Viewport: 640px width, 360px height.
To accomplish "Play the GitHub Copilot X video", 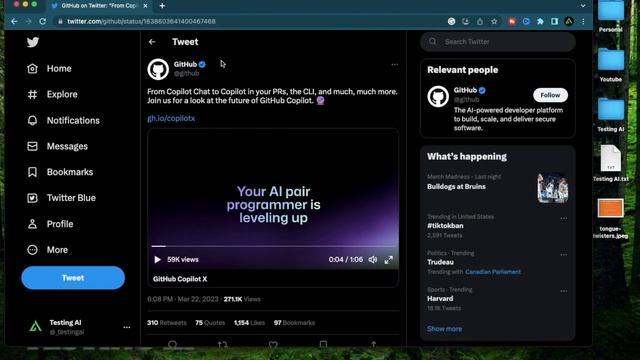I will pyautogui.click(x=158, y=260).
